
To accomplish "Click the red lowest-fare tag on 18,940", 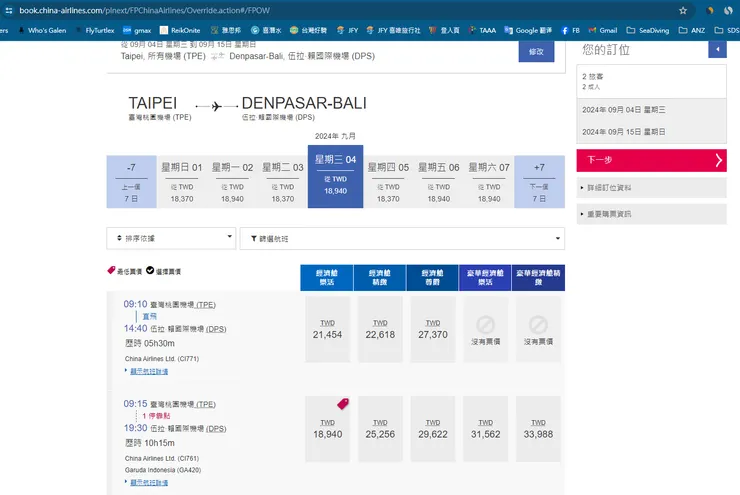I will [x=343, y=403].
